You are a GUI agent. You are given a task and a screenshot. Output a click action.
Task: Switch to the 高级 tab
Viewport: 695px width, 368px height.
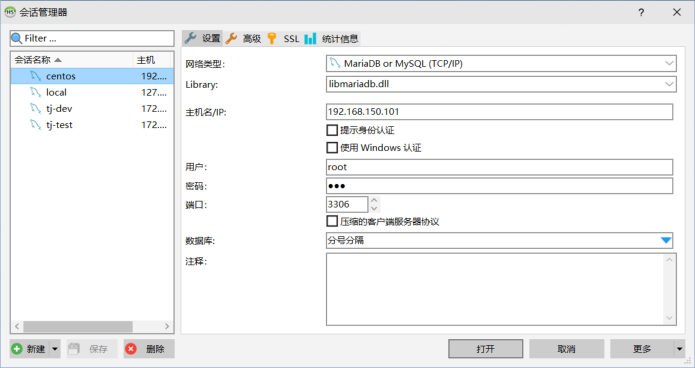tap(243, 39)
